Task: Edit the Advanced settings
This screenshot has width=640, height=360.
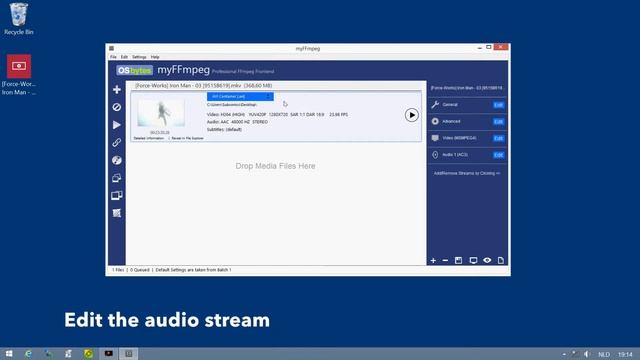Action: click(498, 122)
